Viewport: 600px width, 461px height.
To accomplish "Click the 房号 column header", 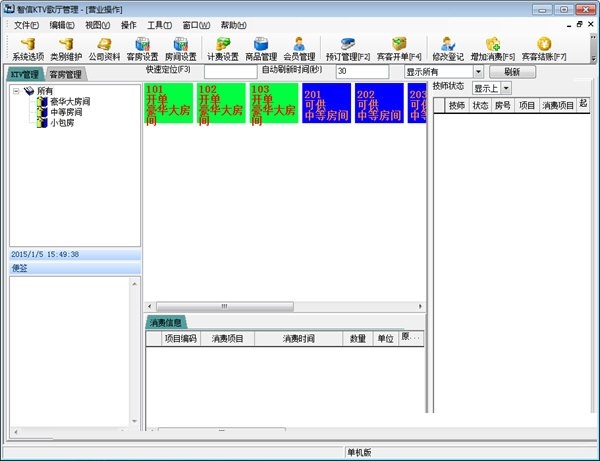I will click(x=502, y=106).
